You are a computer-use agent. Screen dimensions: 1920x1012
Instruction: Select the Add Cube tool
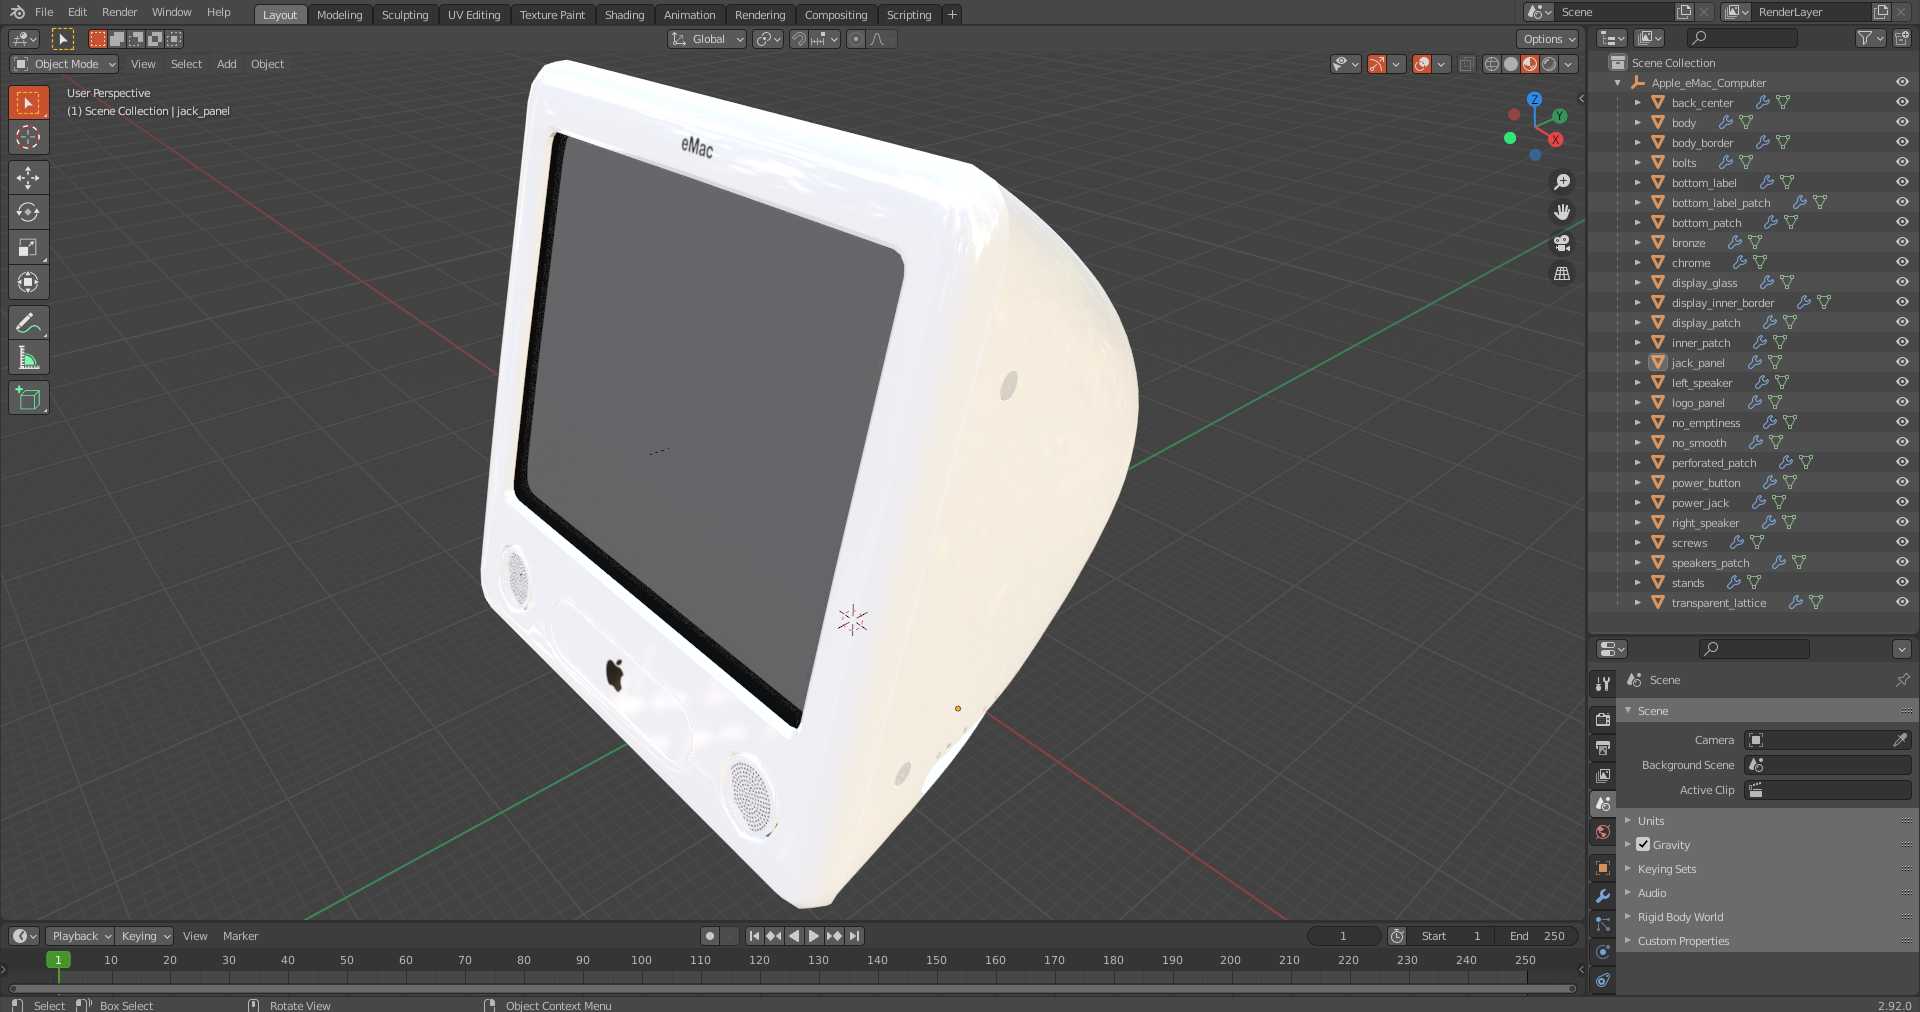28,398
